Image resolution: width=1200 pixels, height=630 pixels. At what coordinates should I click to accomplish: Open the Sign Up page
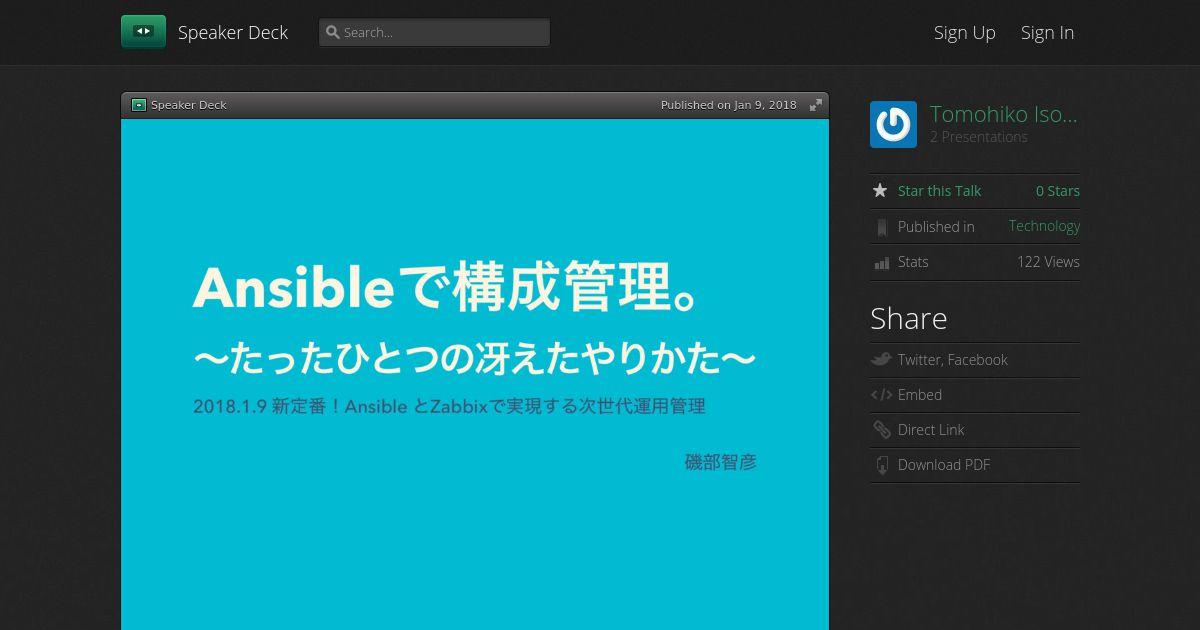click(x=964, y=33)
